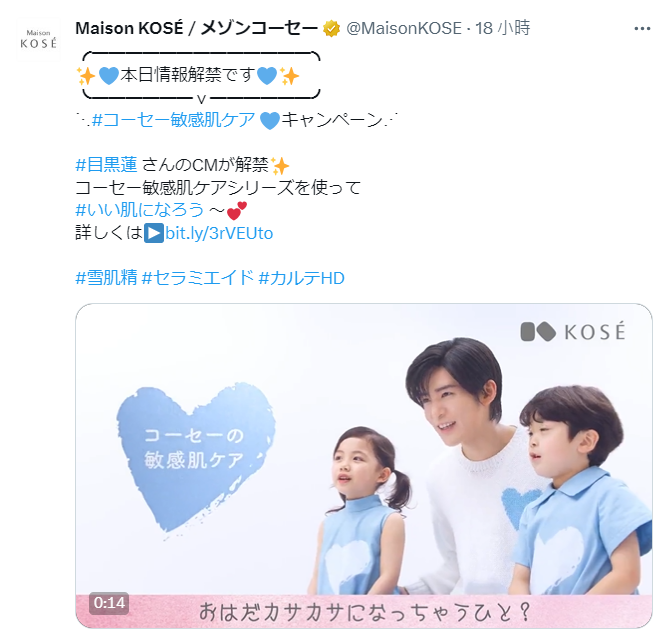Open the three-dot more options menu
The image size is (671, 643).
coord(642,29)
